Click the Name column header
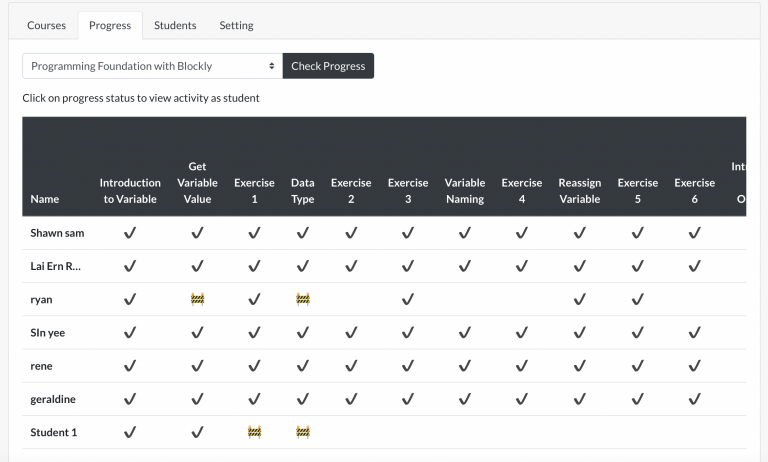The width and height of the screenshot is (768, 462). click(45, 199)
